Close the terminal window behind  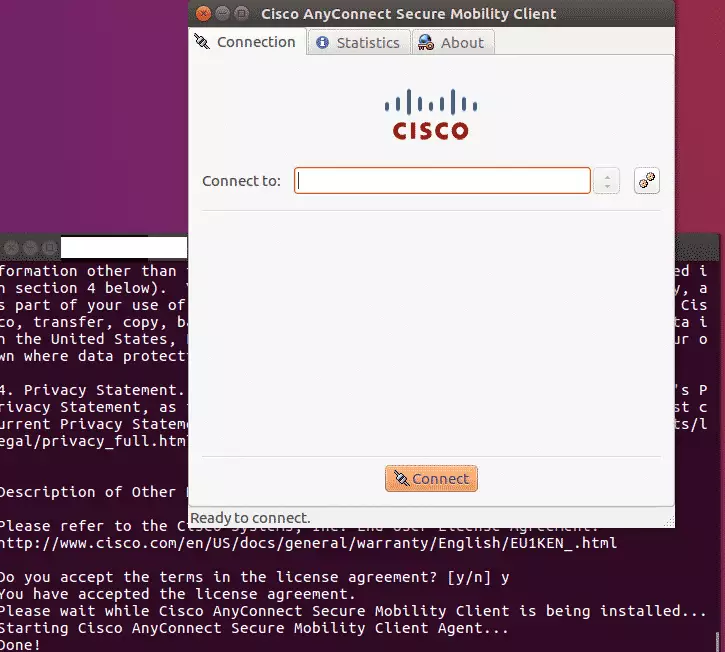(x=11, y=248)
